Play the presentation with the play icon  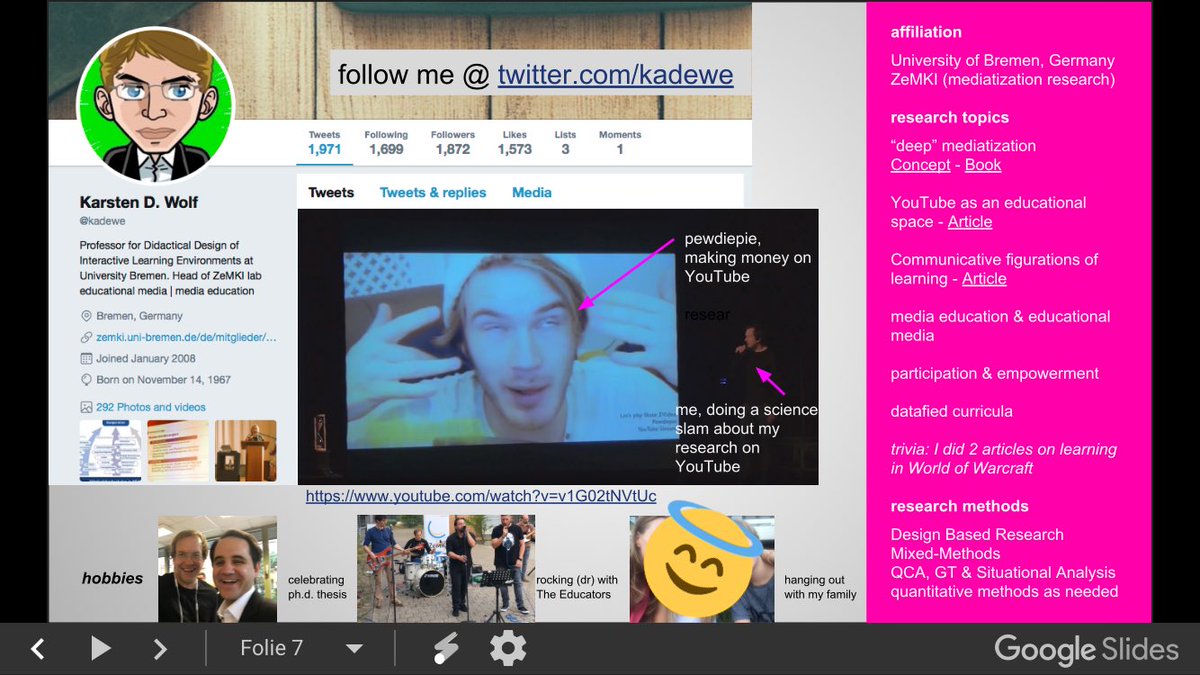[100, 649]
